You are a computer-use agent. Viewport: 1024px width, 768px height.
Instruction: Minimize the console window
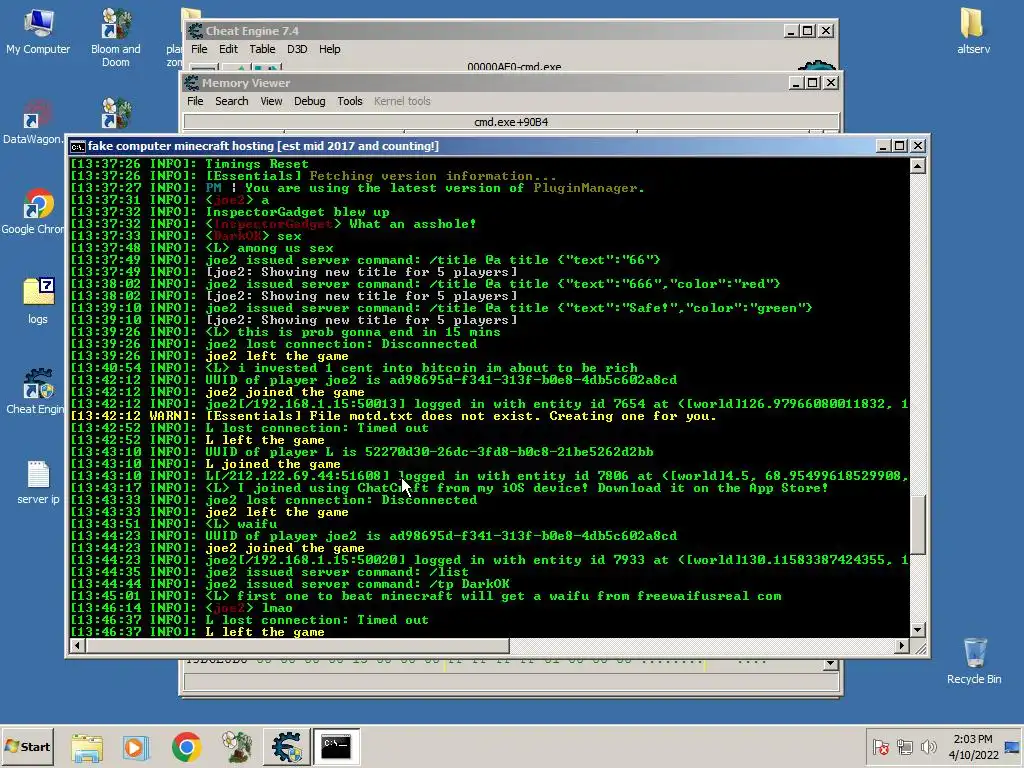coord(882,146)
